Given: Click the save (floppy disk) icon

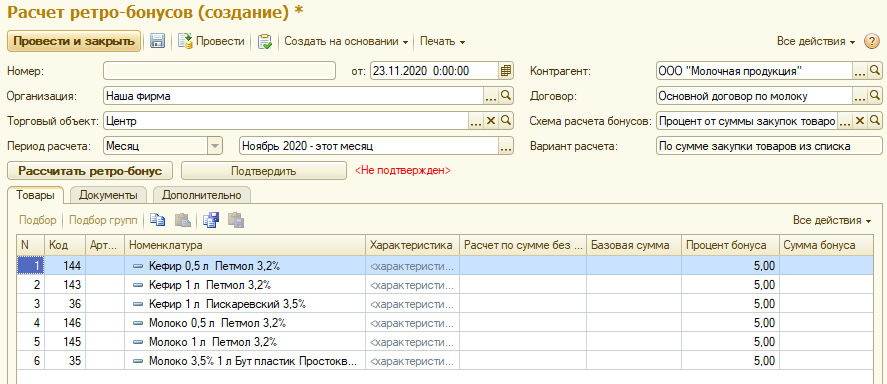Looking at the screenshot, I should pos(157,41).
